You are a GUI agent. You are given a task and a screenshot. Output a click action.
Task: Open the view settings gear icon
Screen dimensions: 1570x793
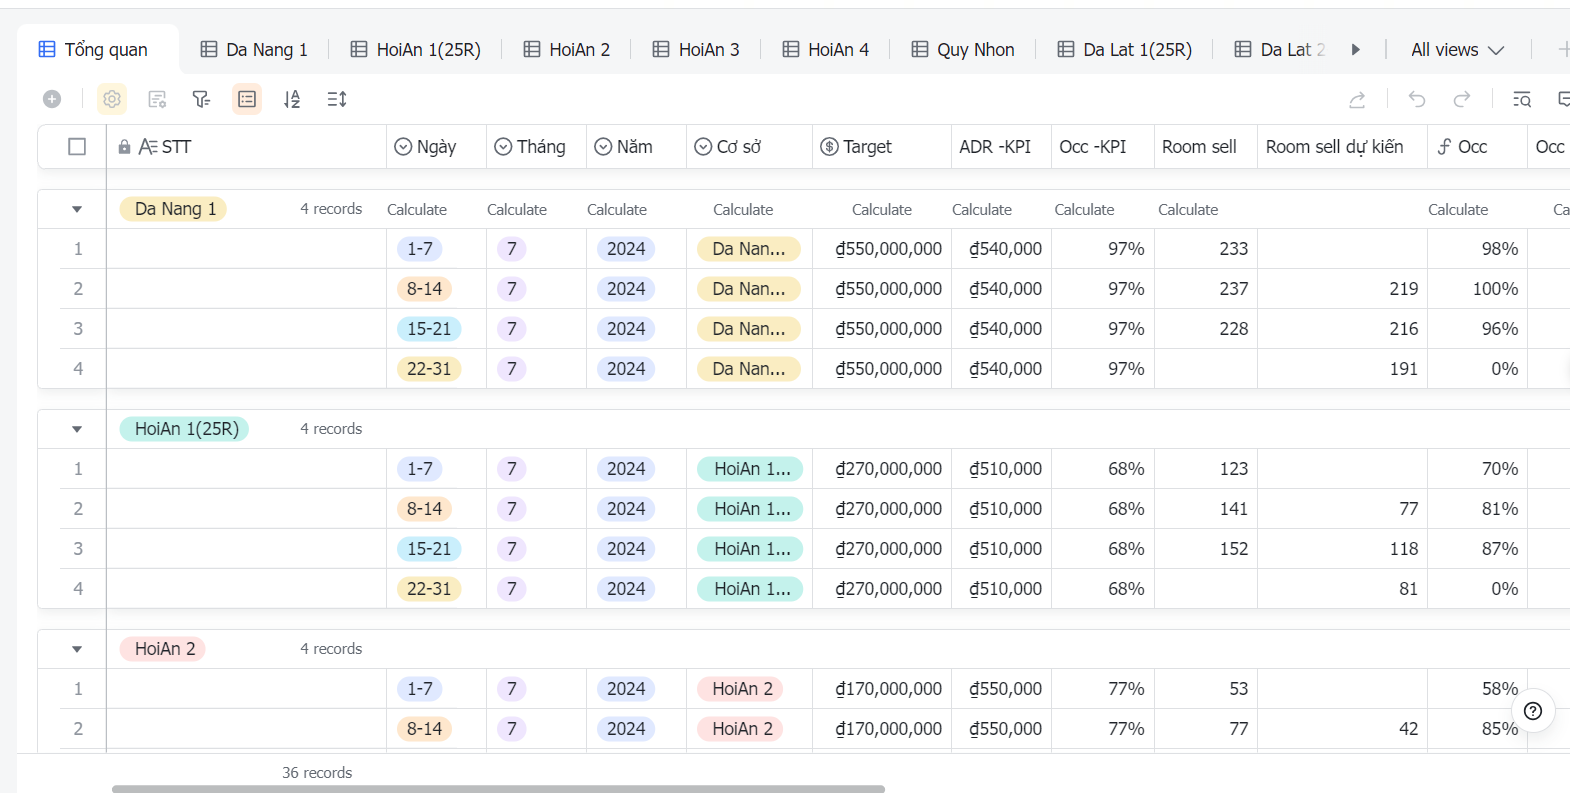[x=112, y=99]
